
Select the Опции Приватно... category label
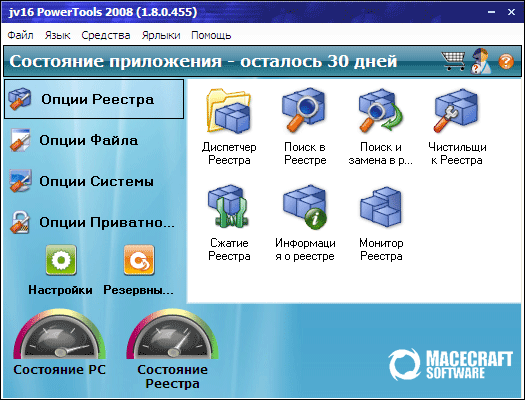pos(107,223)
